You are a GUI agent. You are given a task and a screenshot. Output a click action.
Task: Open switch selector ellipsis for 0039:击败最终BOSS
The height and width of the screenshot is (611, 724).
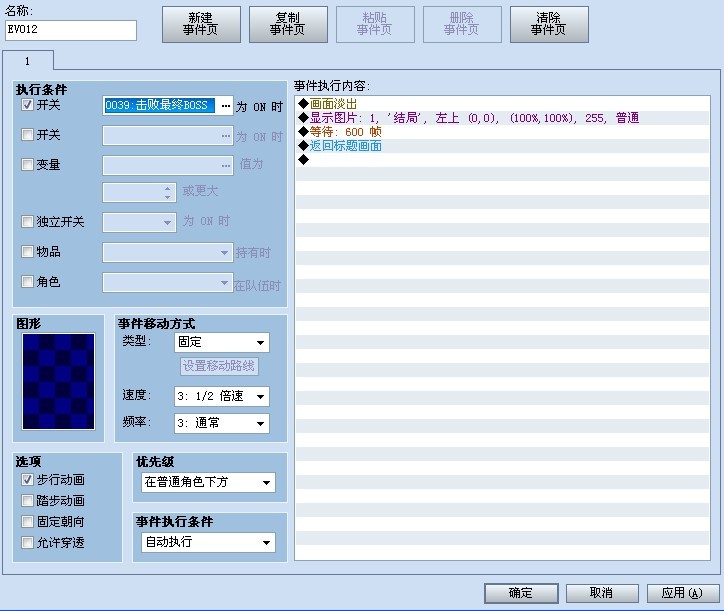(225, 106)
